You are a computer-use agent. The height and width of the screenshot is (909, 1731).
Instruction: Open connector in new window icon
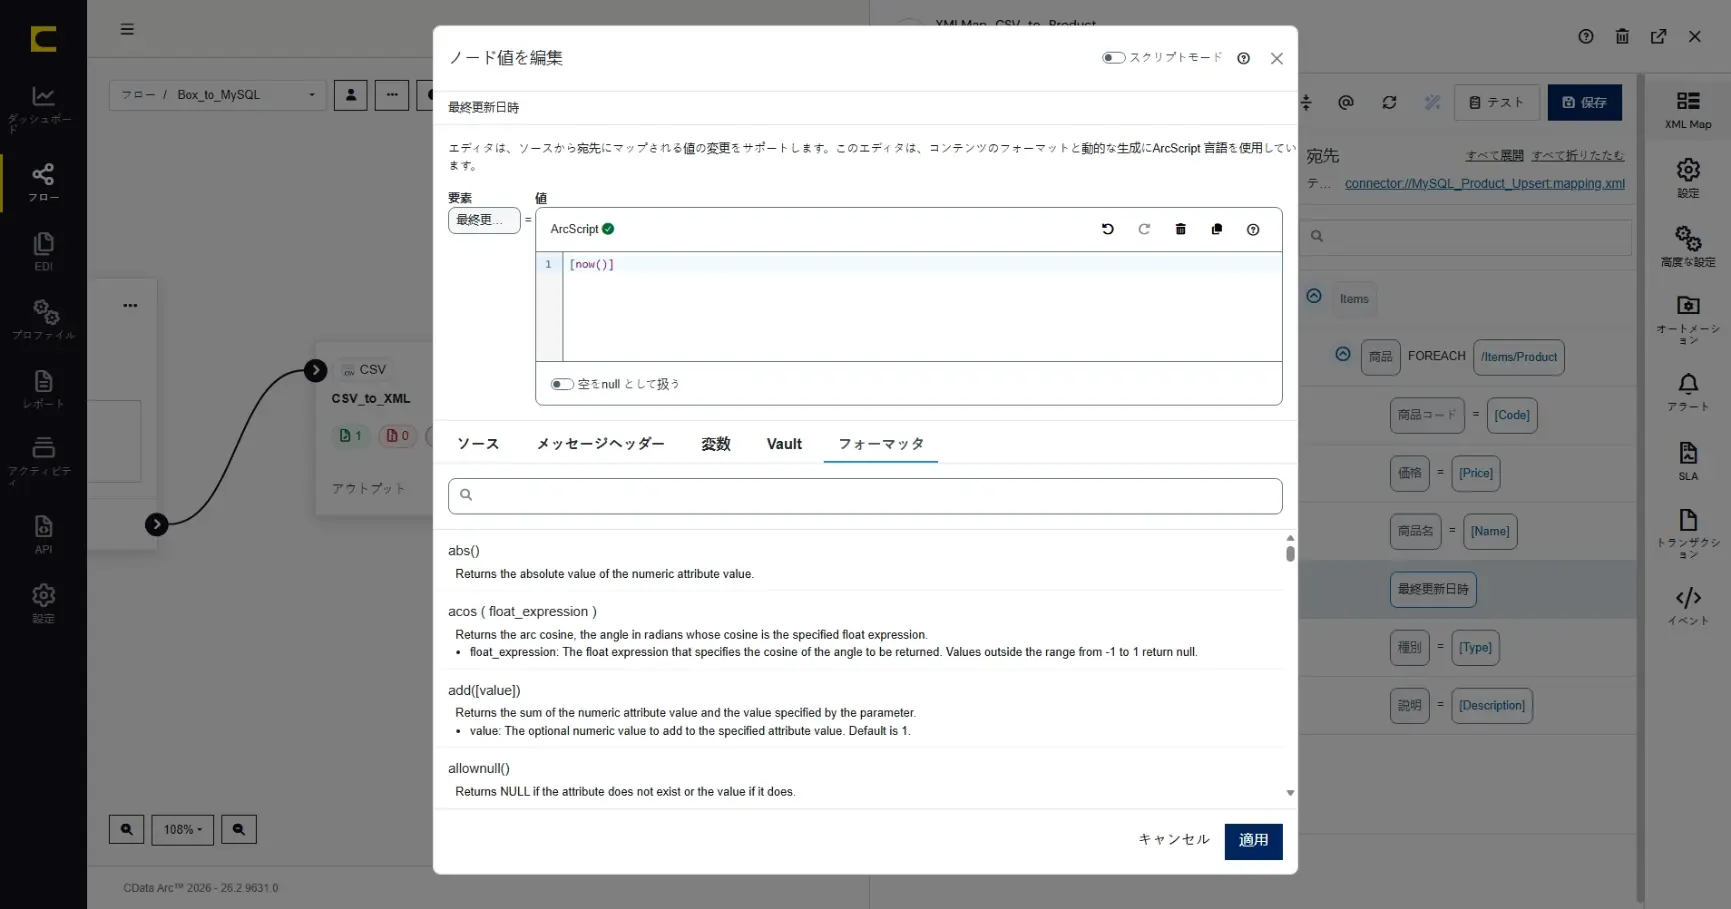1658,36
